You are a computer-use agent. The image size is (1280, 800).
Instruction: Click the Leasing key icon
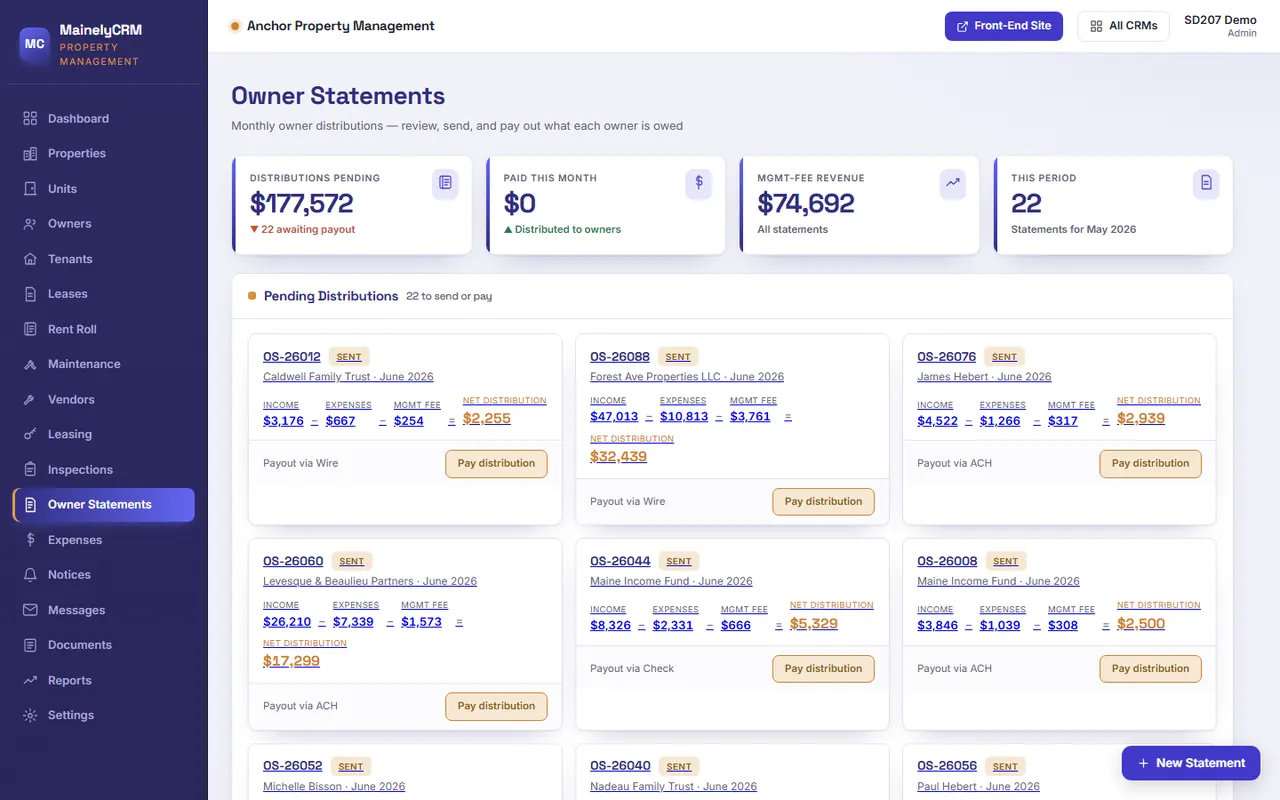tap(30, 434)
